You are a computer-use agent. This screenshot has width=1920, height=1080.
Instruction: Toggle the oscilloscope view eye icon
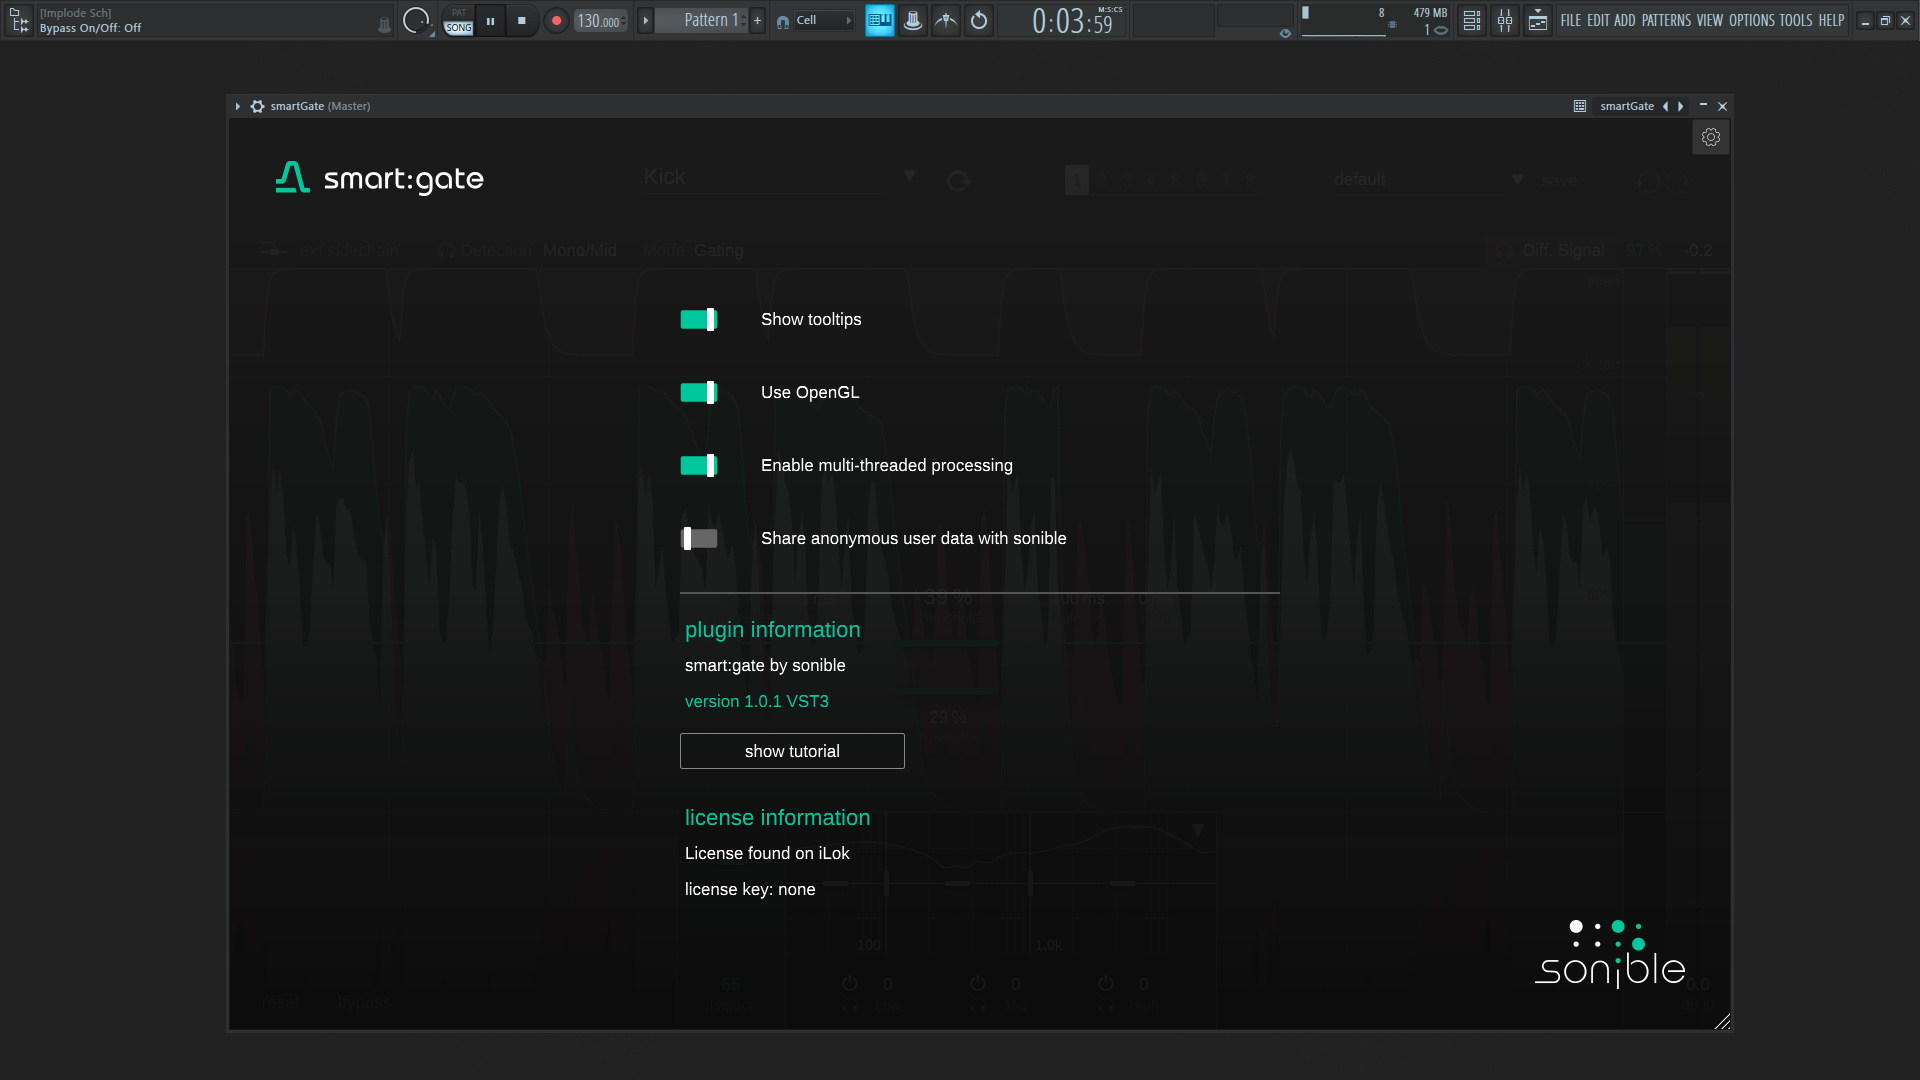(x=1285, y=33)
